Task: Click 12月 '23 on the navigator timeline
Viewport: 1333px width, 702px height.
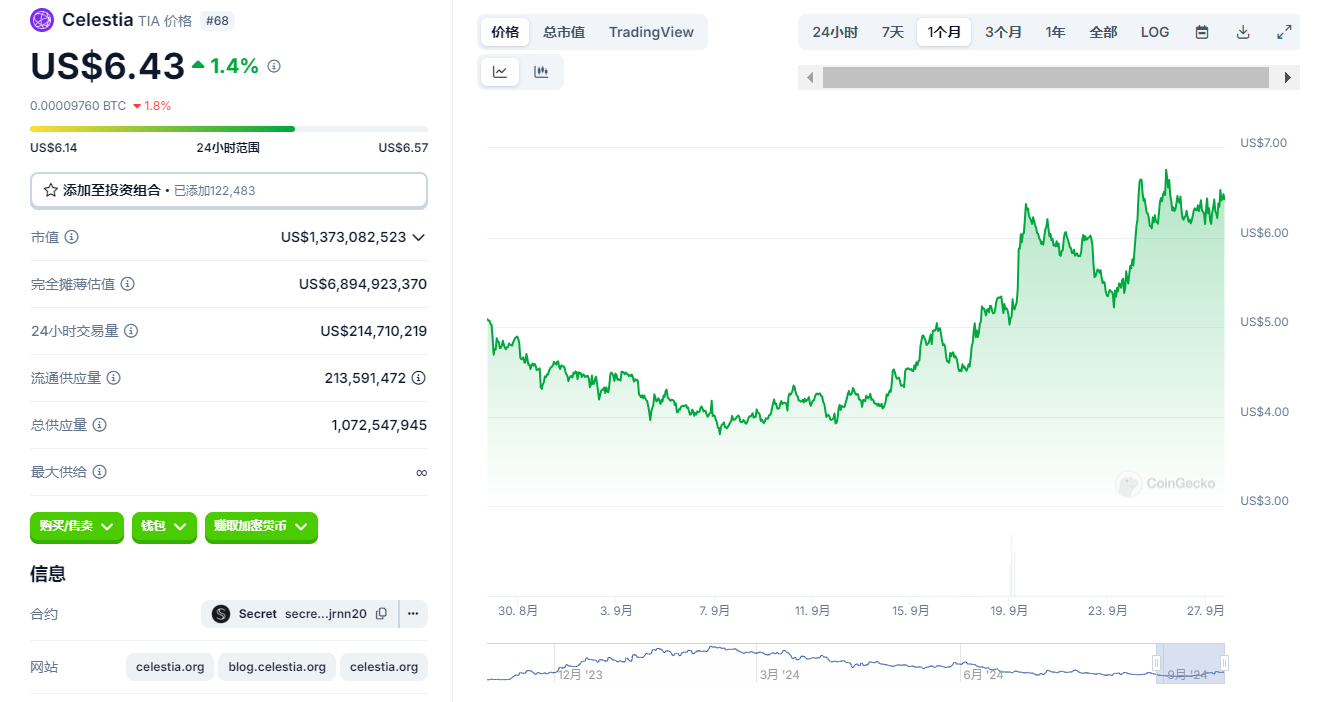Action: (580, 675)
